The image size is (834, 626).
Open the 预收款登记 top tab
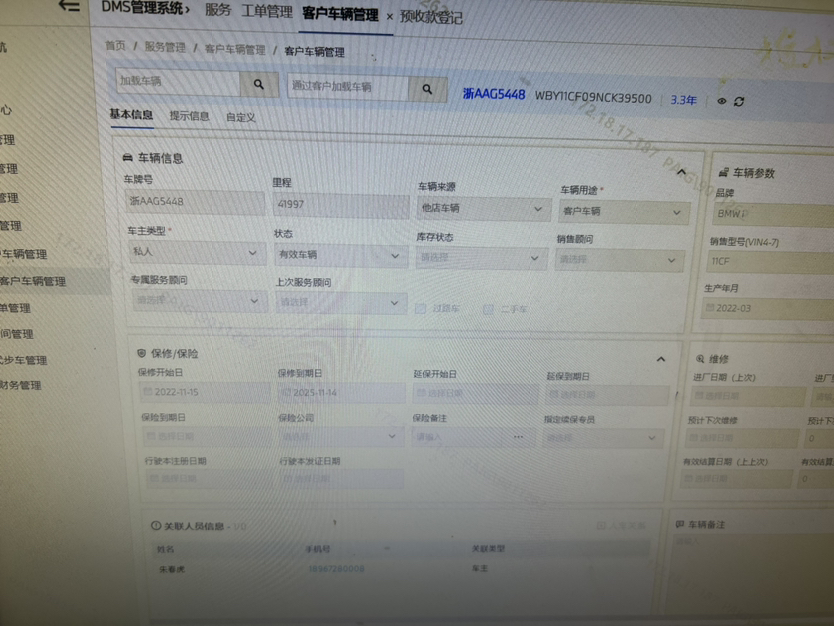431,16
